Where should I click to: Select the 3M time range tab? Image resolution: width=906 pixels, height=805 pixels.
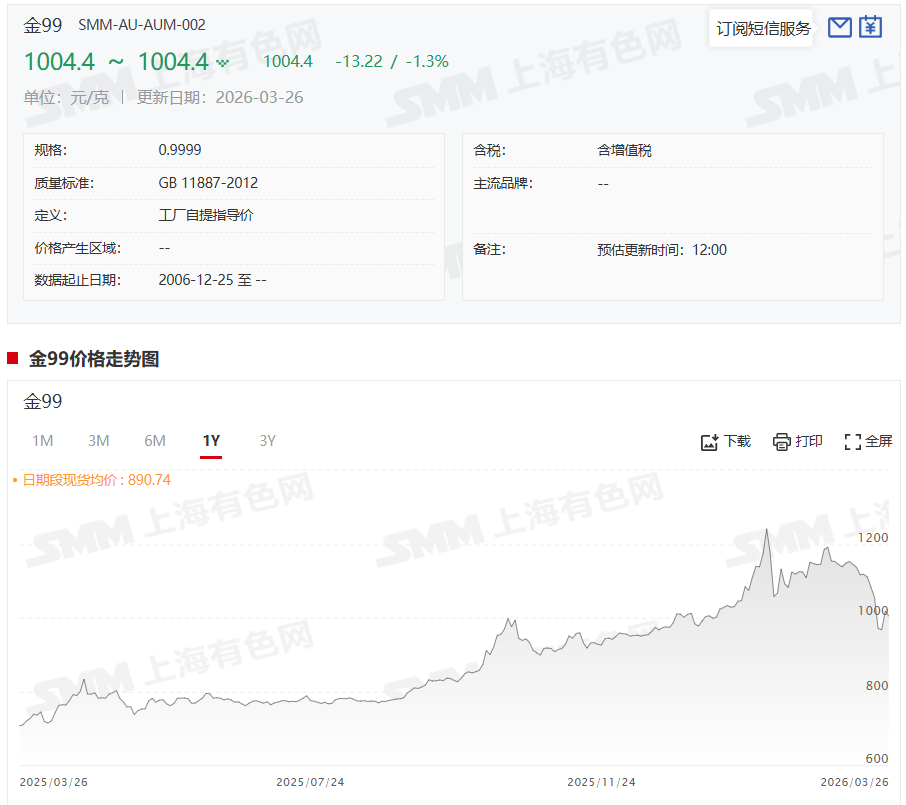point(98,441)
